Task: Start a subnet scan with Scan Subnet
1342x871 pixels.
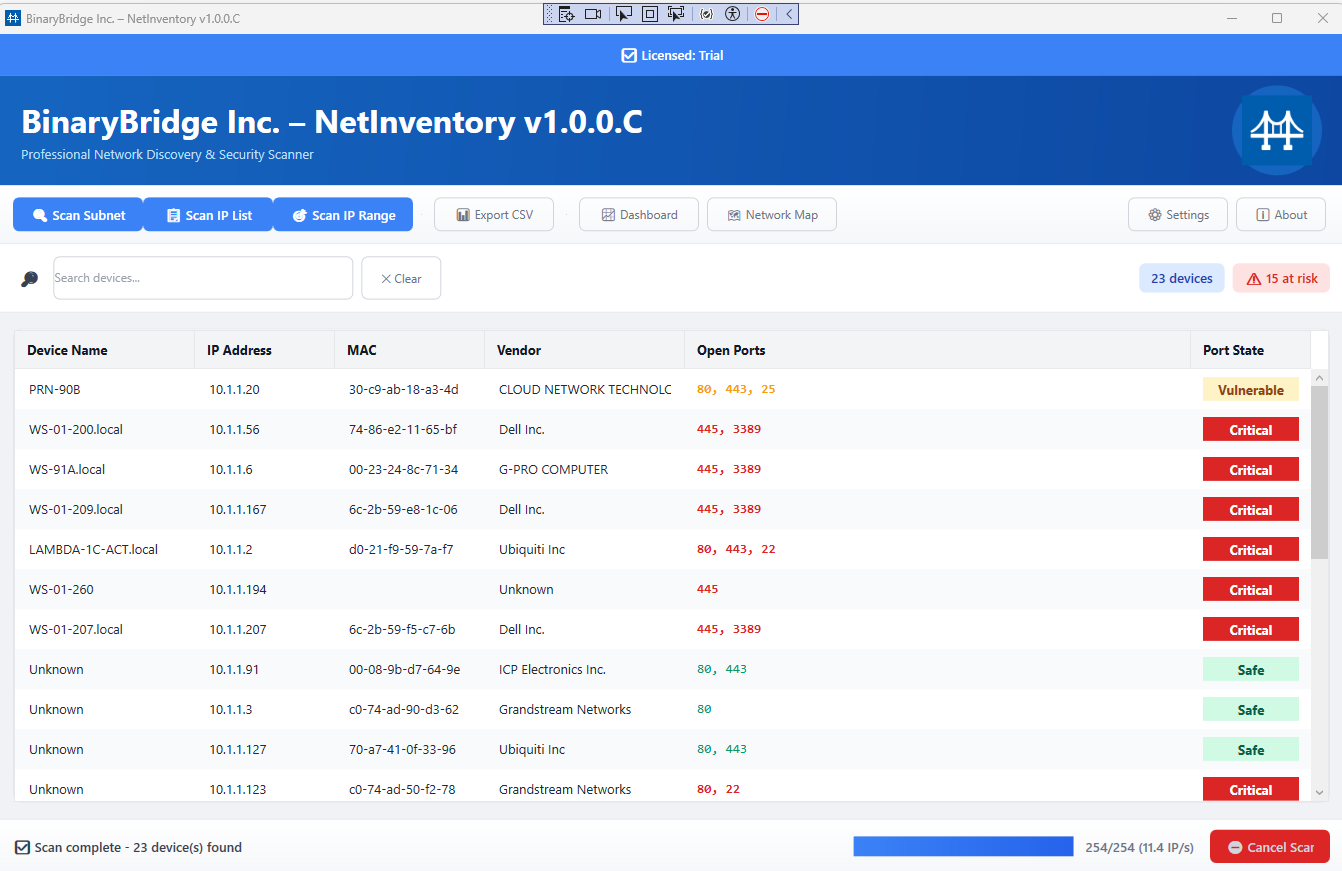Action: (78, 215)
